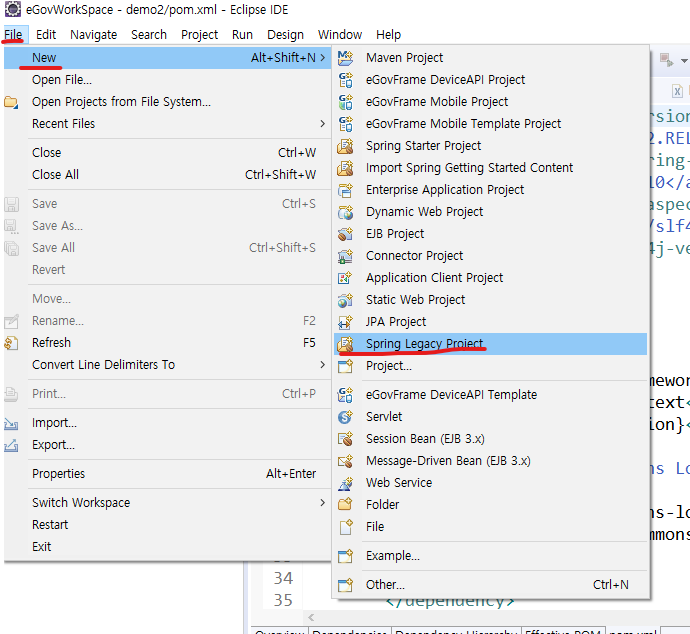
Task: Click the Export... icon in File menu
Action: point(11,445)
